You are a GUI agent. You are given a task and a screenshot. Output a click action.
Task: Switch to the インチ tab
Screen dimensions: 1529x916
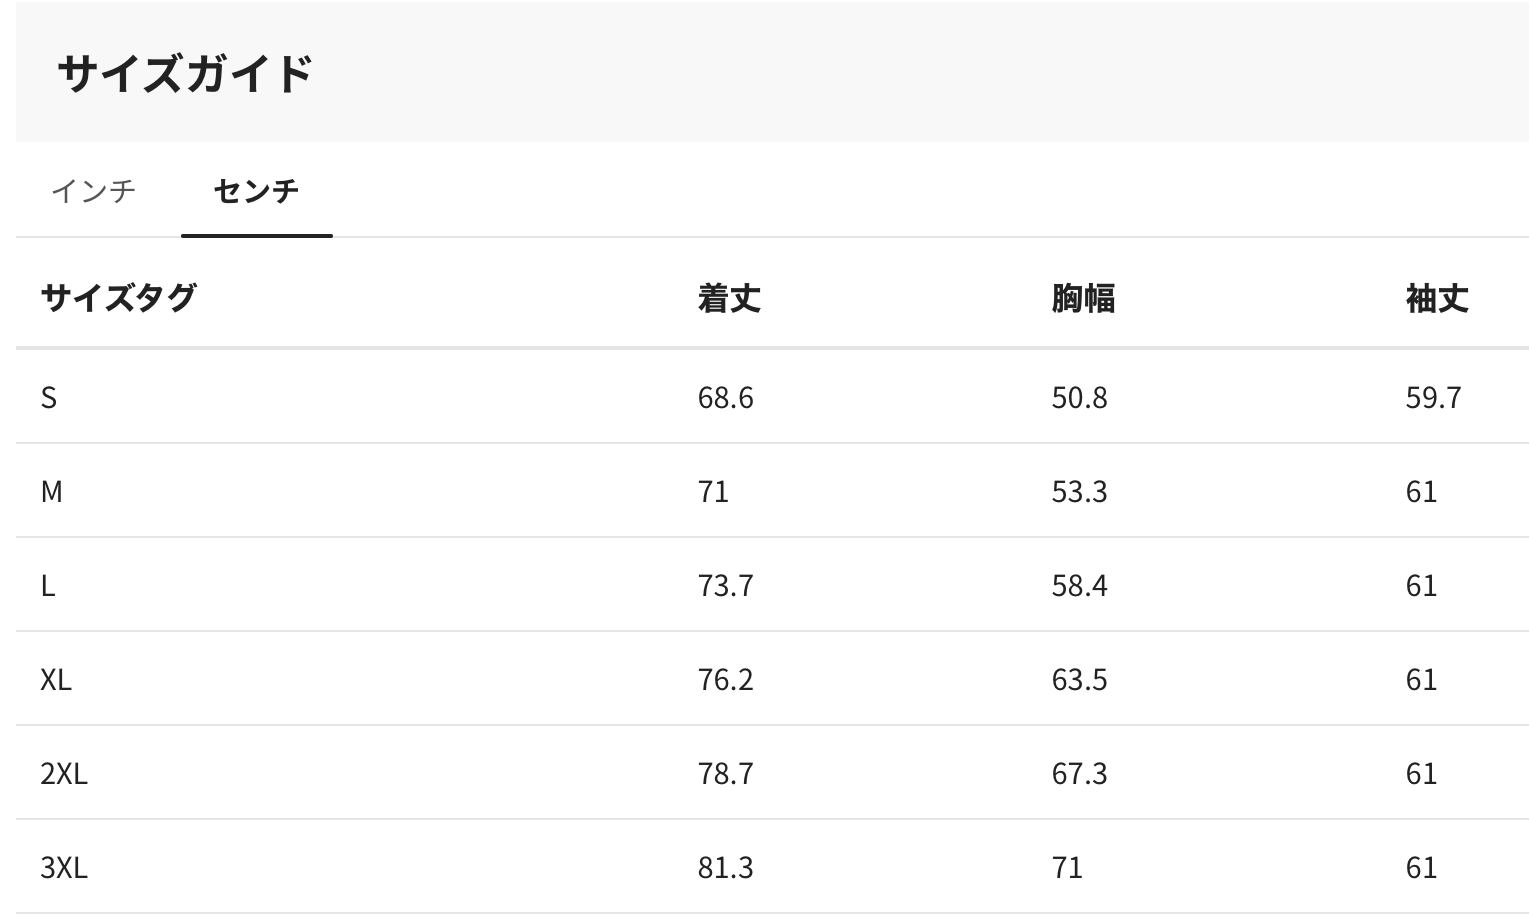93,190
